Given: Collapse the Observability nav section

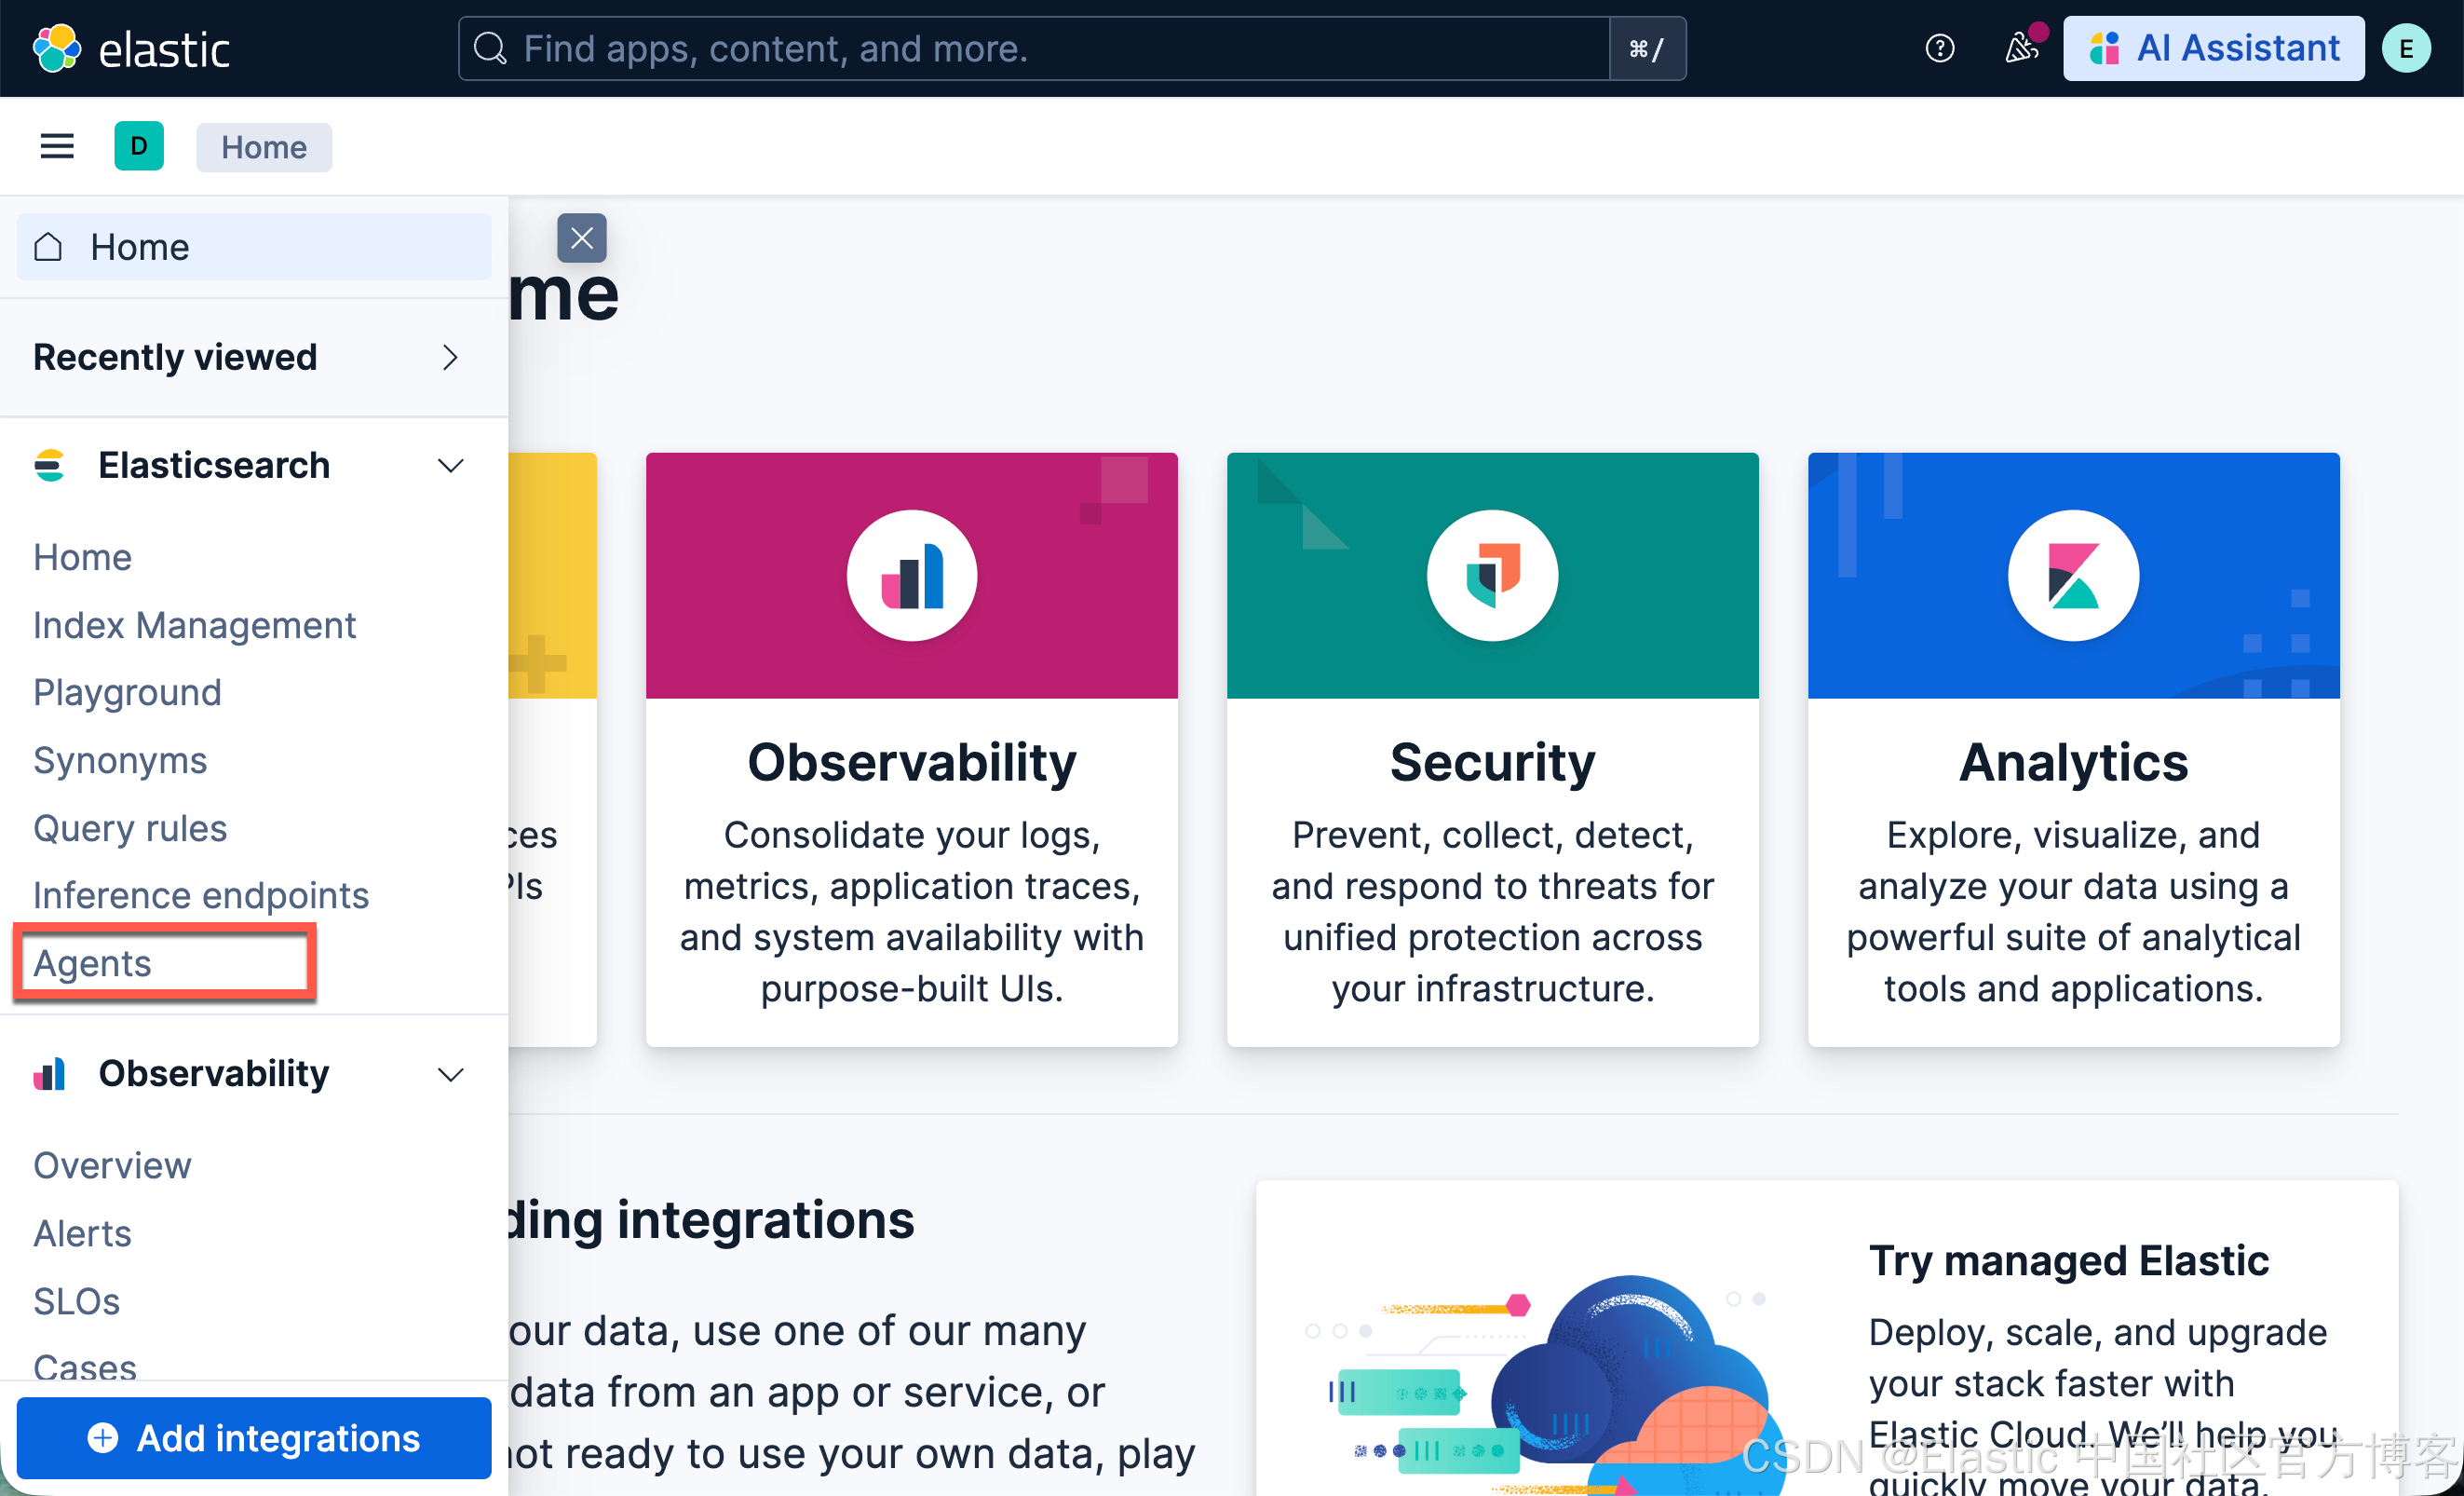Looking at the screenshot, I should [x=450, y=1074].
